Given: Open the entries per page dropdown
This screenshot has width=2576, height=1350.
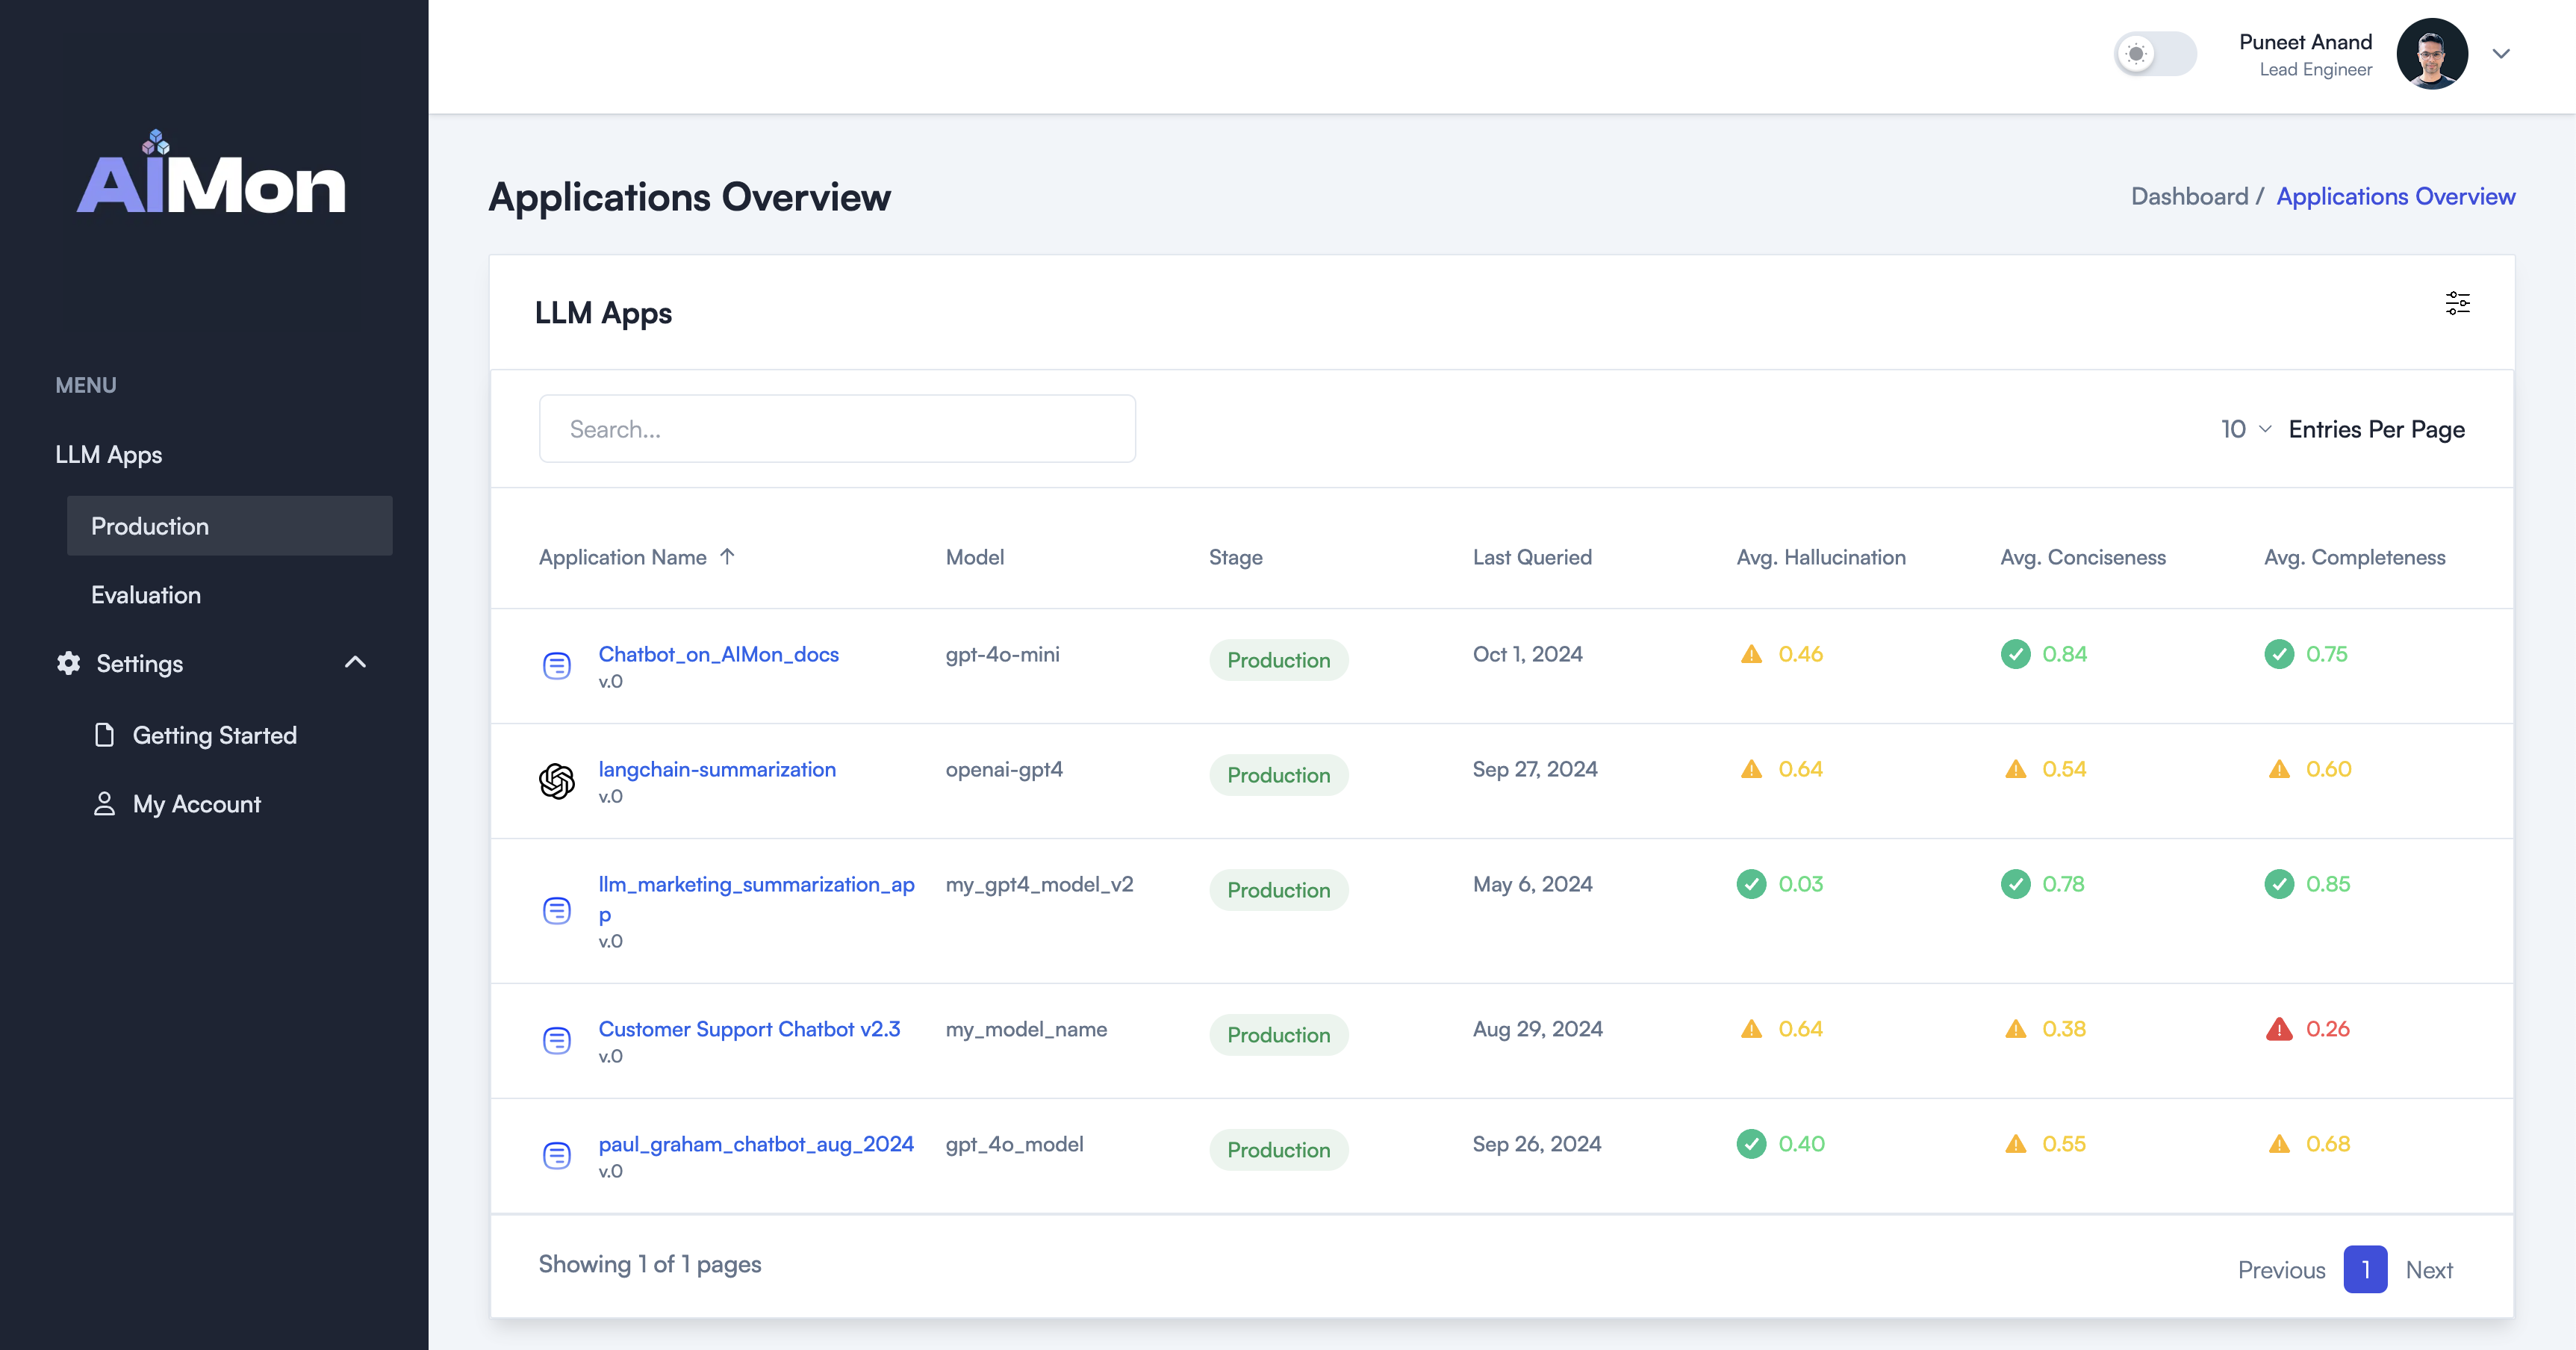Looking at the screenshot, I should tap(2244, 429).
